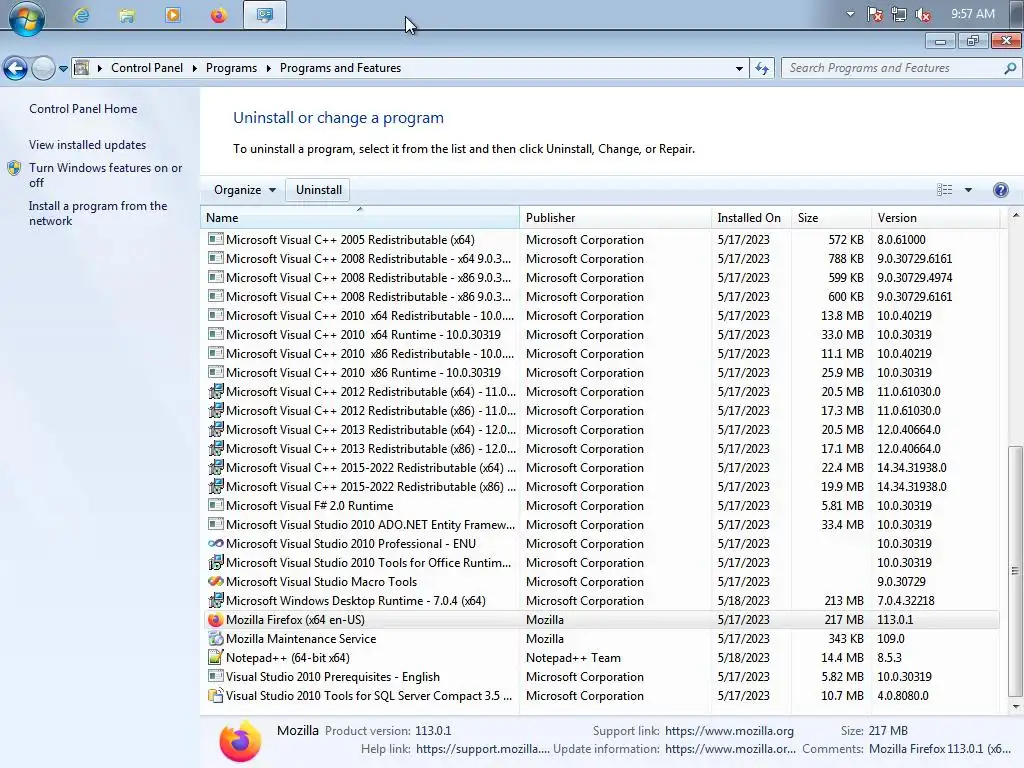1024x768 pixels.
Task: Click Visual Studio 2010 Prerequisites - English icon
Action: [216, 677]
